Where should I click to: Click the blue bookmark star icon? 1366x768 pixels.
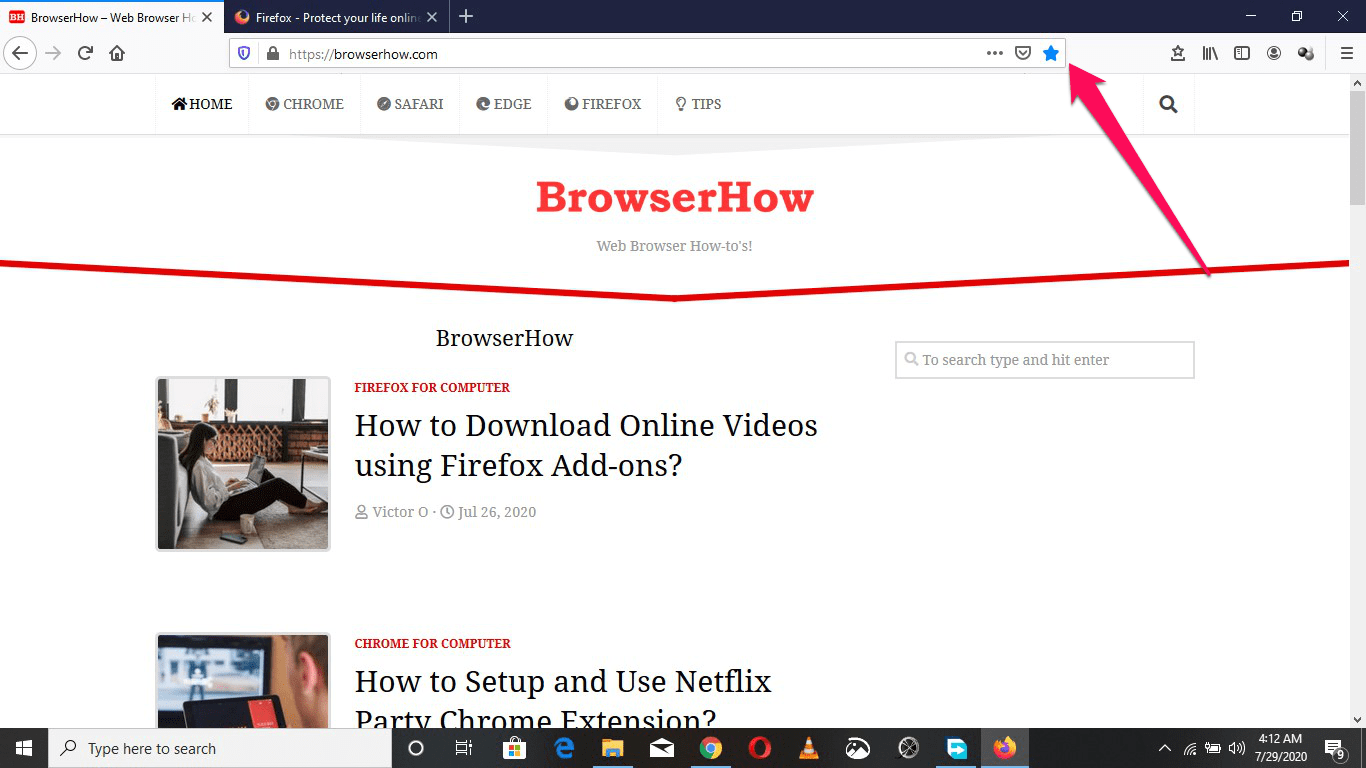pyautogui.click(x=1050, y=54)
